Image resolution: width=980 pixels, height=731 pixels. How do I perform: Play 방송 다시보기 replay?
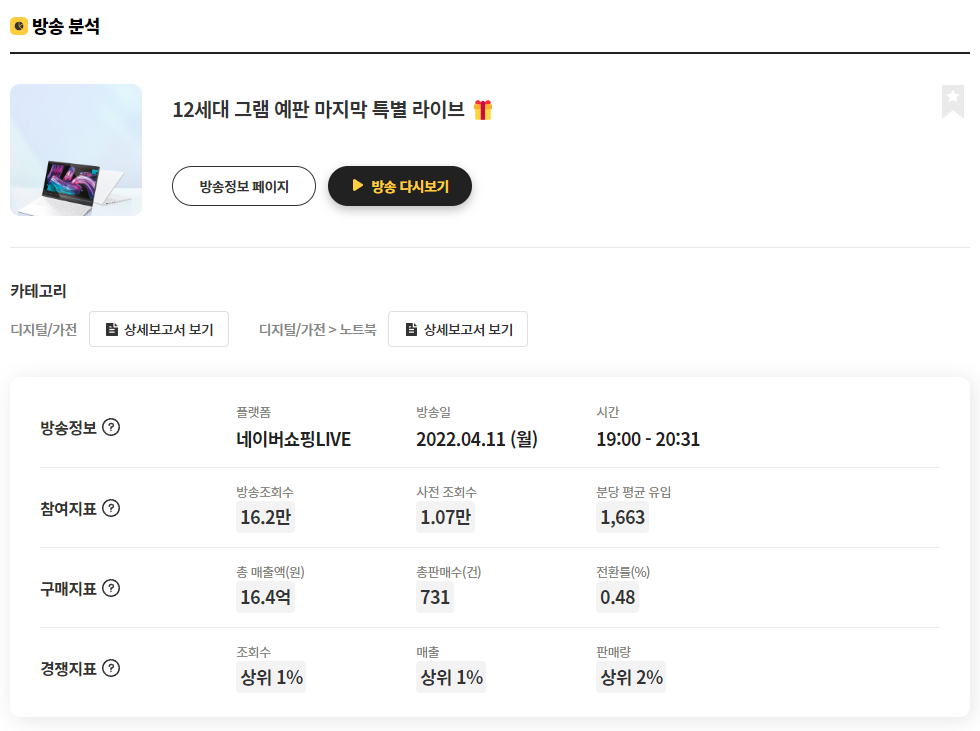click(400, 186)
